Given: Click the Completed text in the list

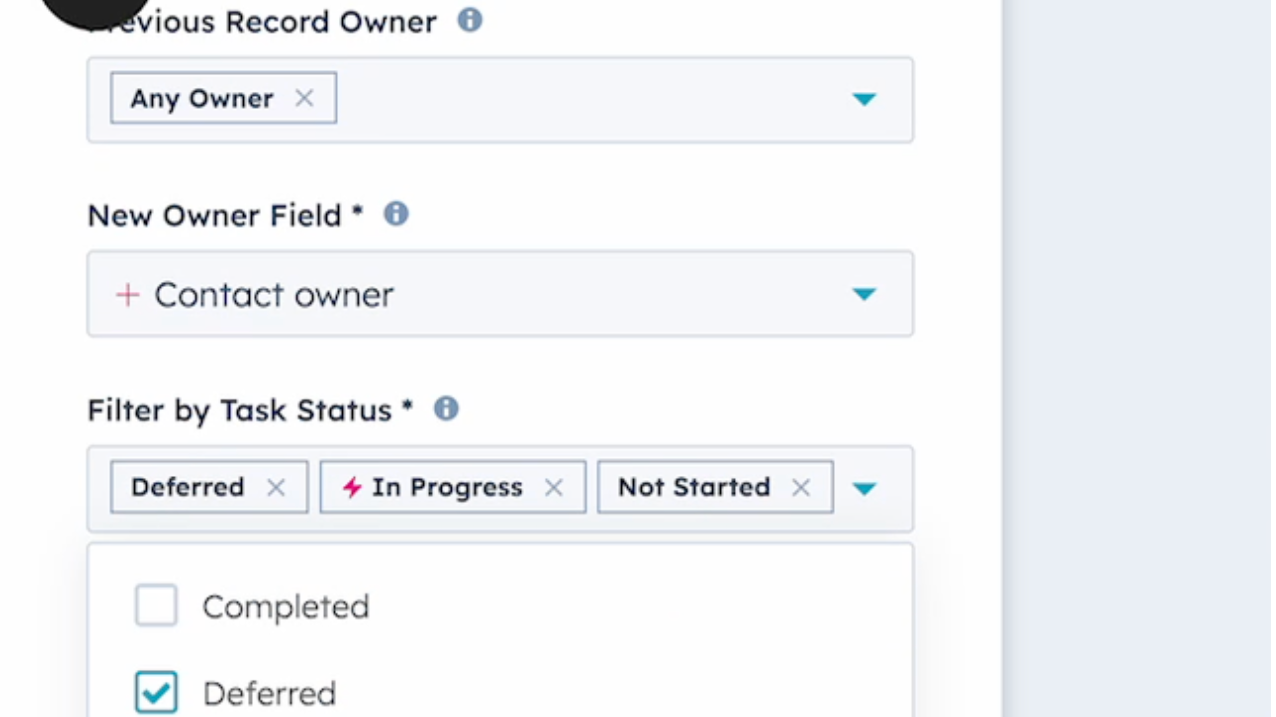Looking at the screenshot, I should click(286, 605).
